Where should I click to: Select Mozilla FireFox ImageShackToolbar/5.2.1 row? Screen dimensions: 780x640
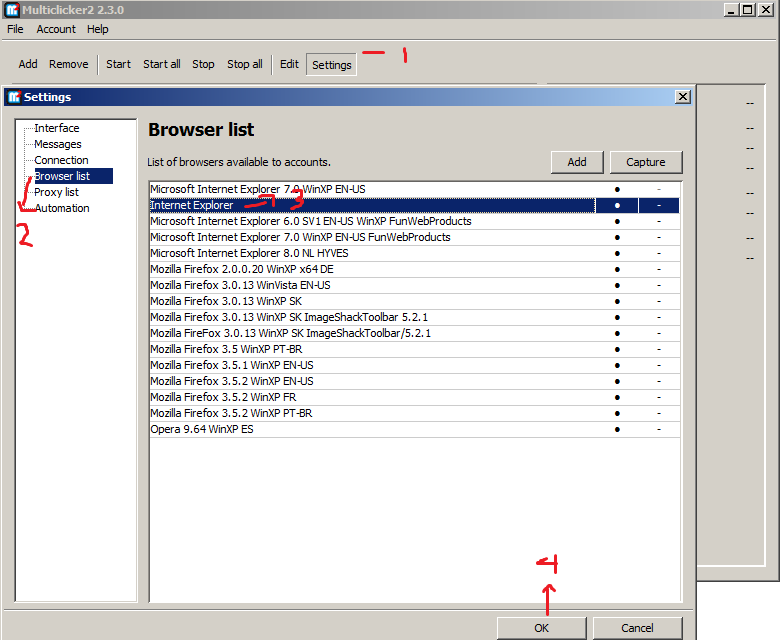(415, 333)
